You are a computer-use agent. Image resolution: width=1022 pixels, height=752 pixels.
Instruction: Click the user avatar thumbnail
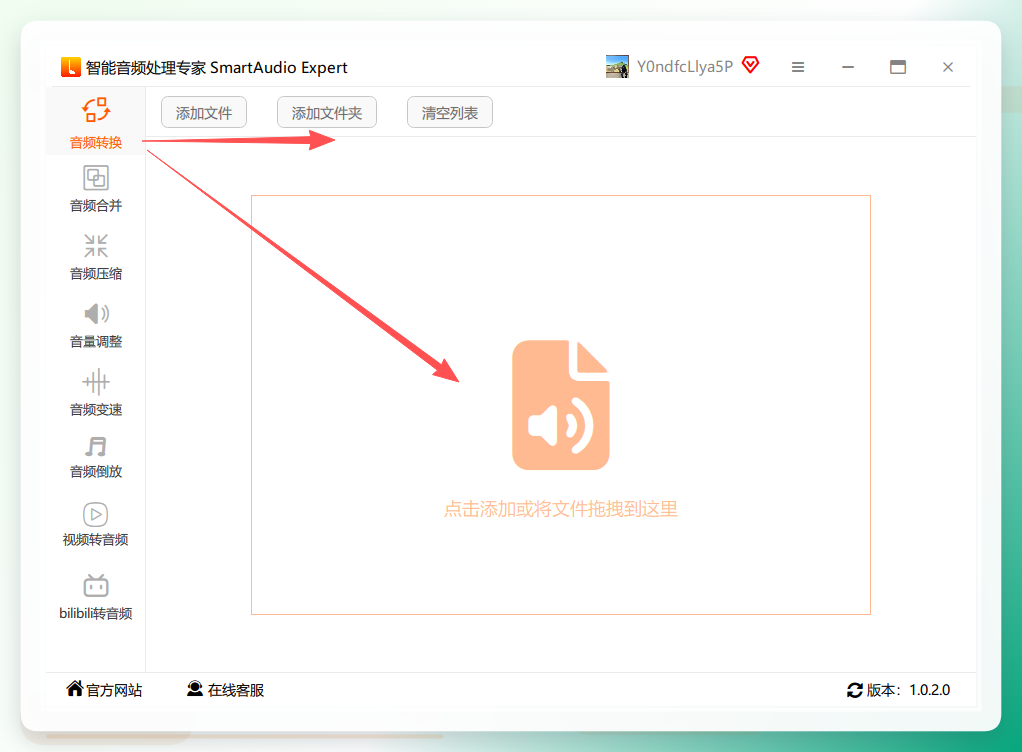tap(617, 66)
